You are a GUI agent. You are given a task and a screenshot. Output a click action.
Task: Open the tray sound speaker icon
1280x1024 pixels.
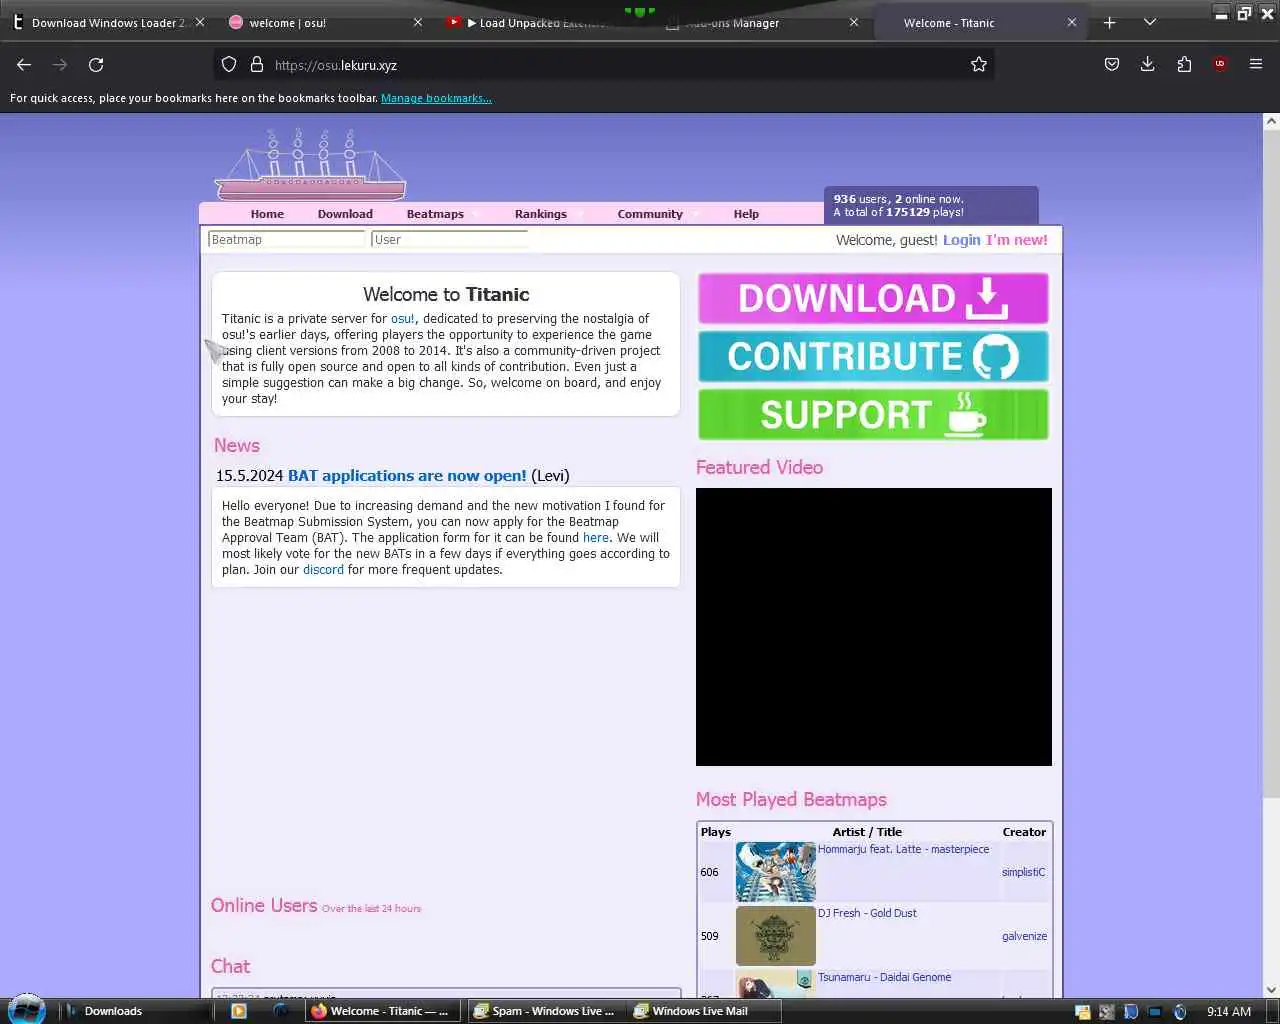click(1180, 1011)
